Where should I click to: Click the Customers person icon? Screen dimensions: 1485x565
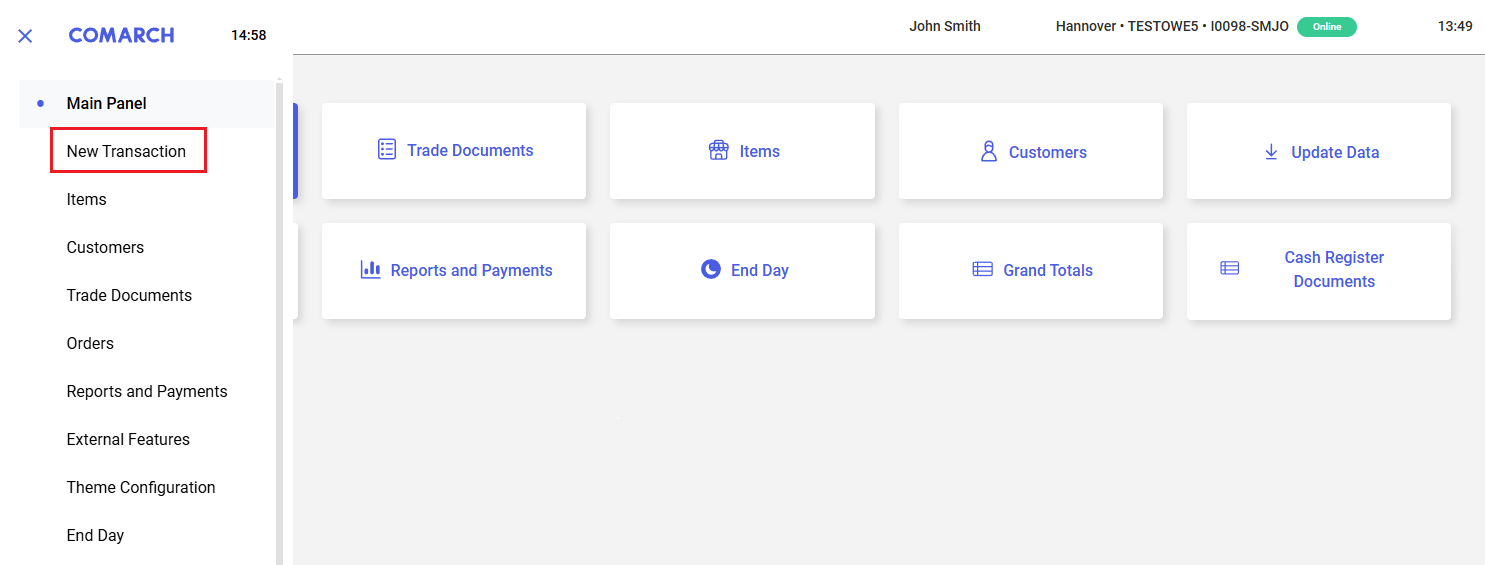click(x=989, y=152)
